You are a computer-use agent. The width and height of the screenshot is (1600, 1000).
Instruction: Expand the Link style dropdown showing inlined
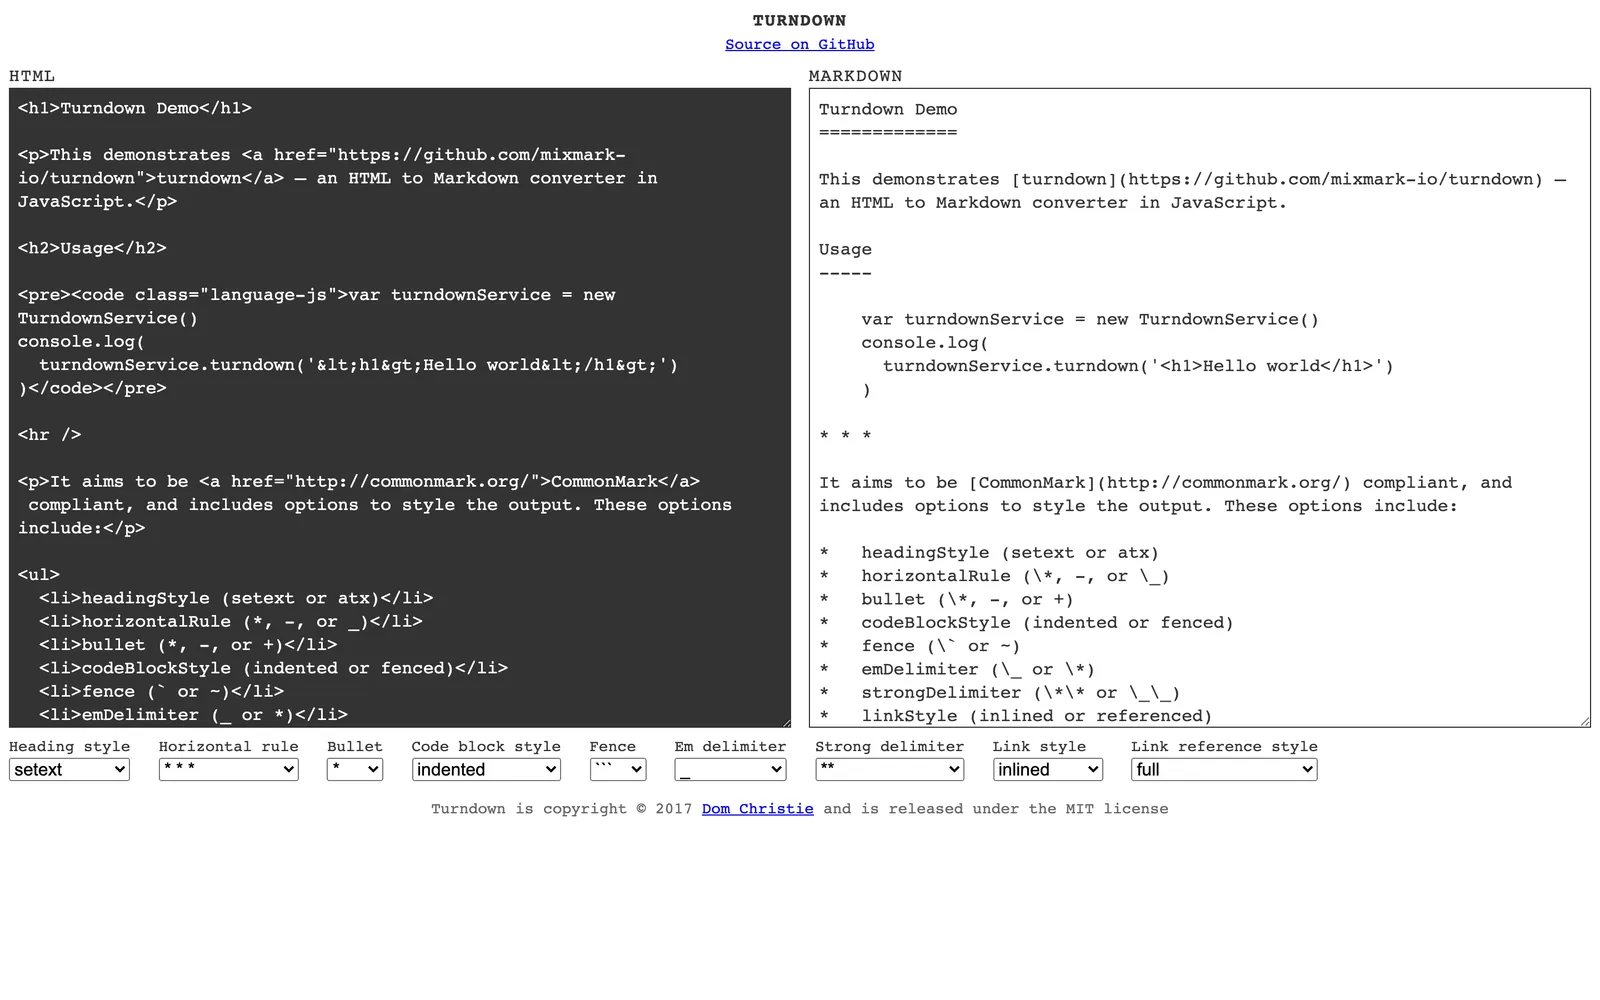[1048, 769]
